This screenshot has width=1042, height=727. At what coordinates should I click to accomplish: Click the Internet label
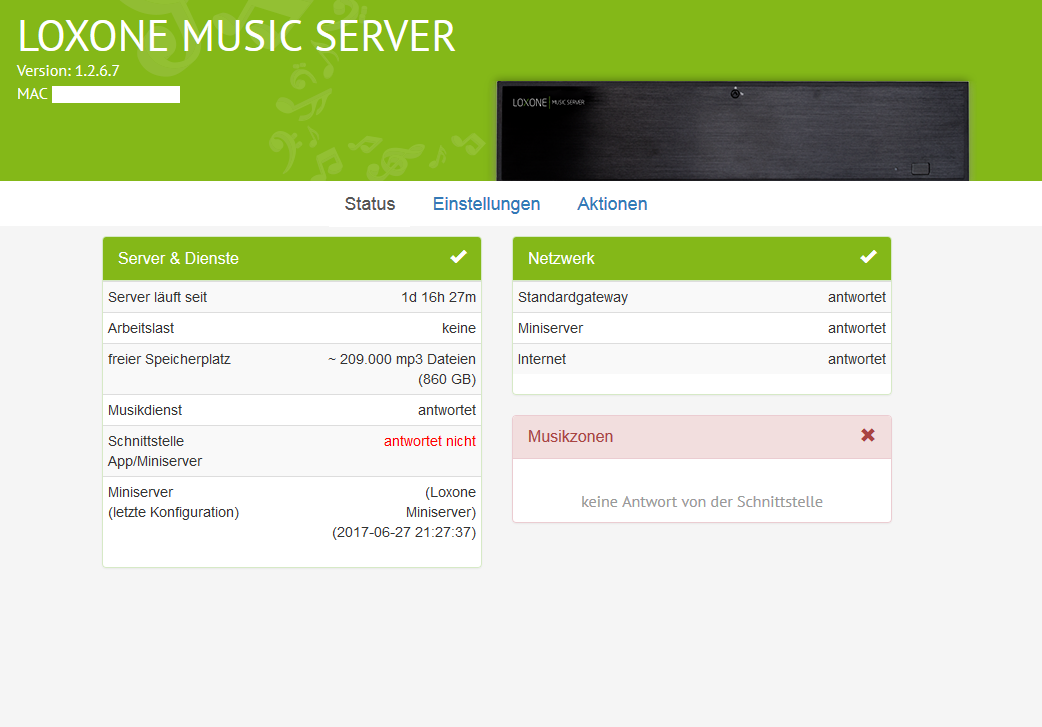point(542,360)
